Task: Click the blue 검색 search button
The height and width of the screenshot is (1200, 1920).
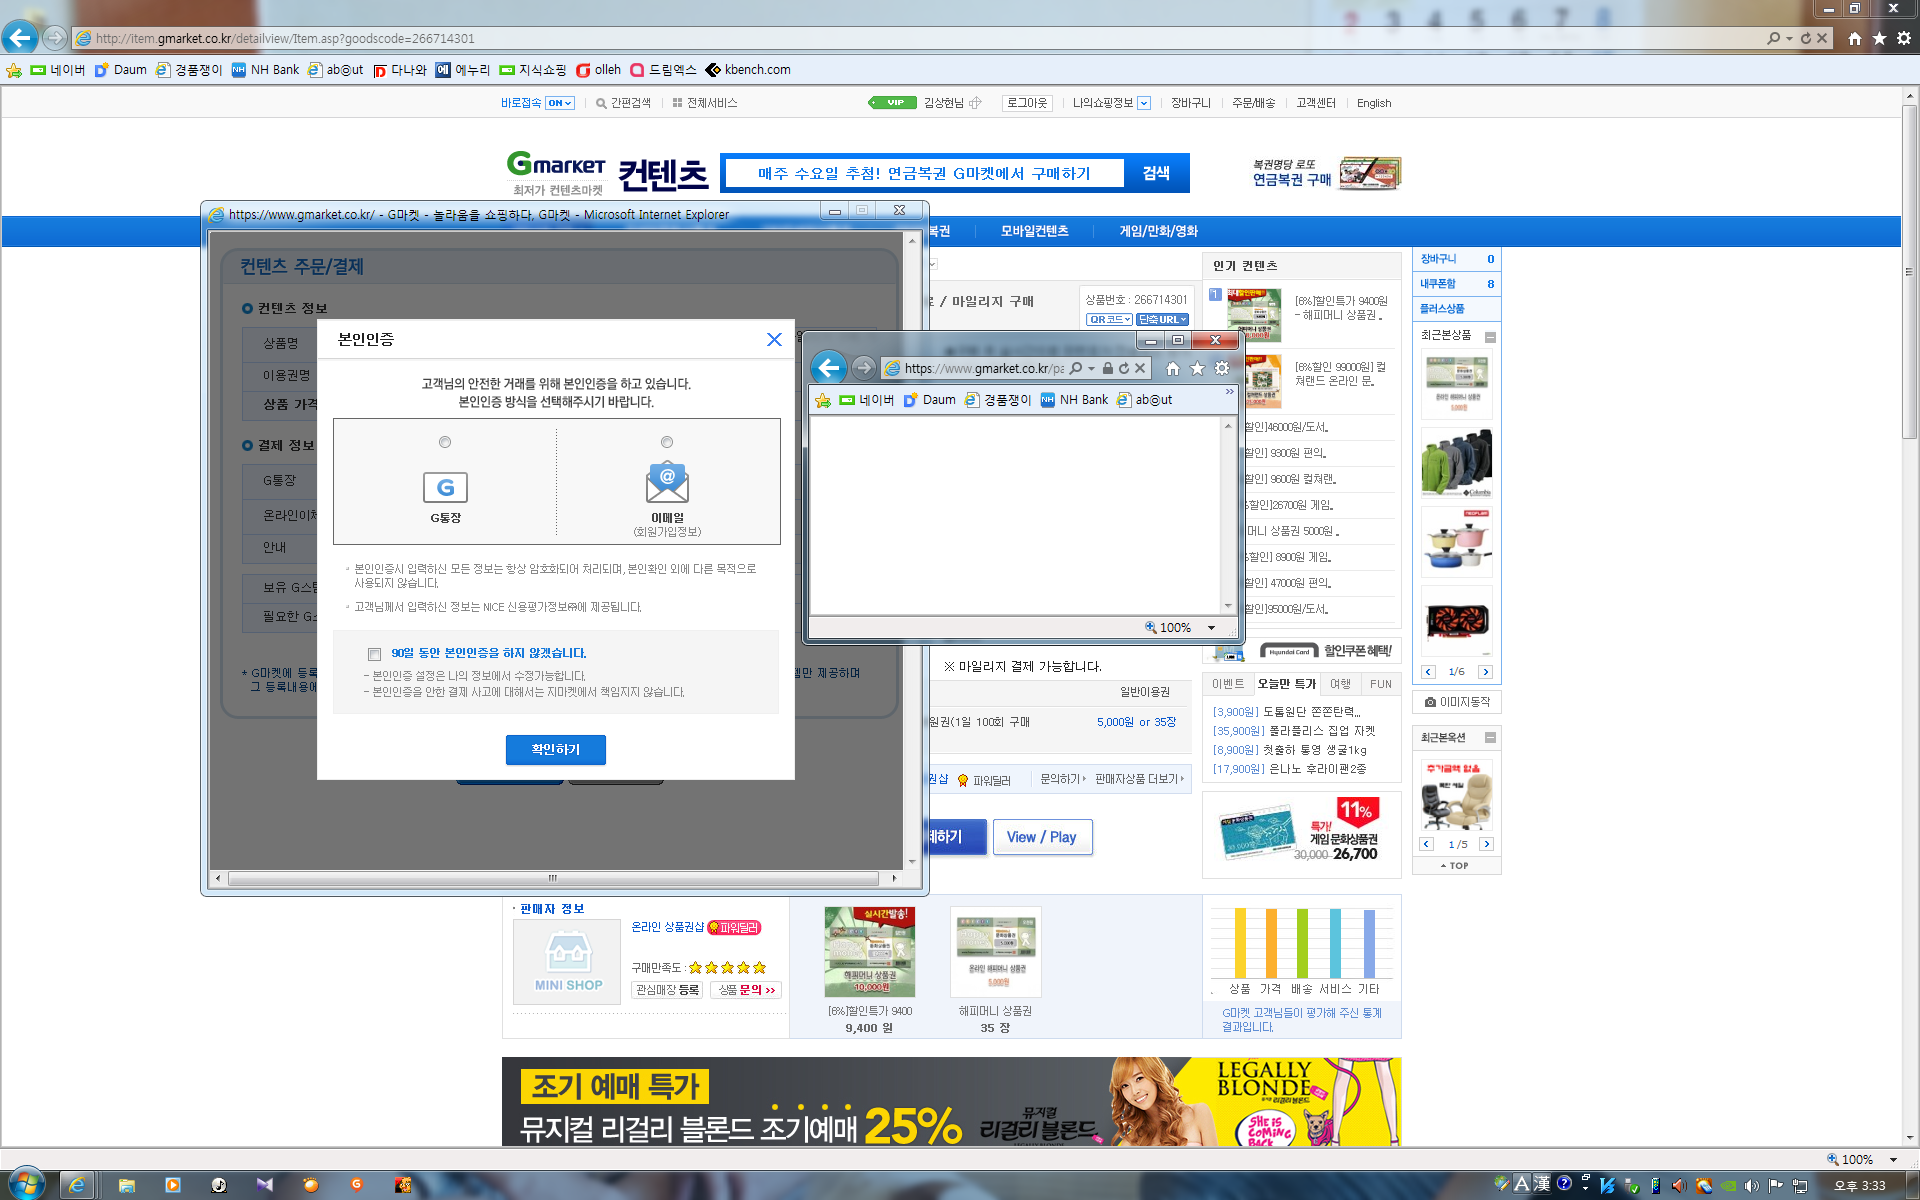Action: click(x=1156, y=173)
